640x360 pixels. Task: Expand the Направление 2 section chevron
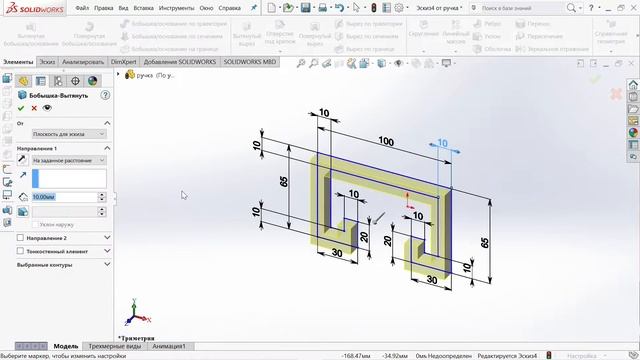(x=107, y=238)
